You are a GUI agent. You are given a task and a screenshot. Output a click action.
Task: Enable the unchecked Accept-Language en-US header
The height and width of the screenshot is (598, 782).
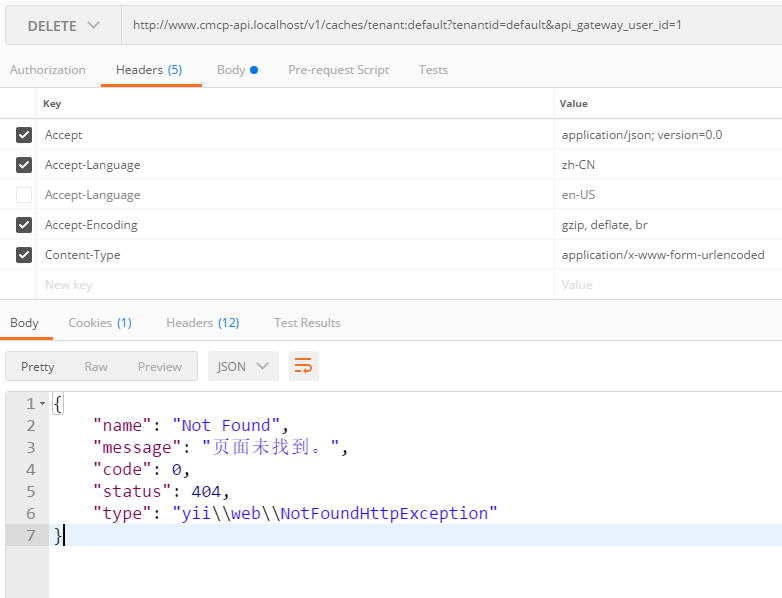pos(24,195)
